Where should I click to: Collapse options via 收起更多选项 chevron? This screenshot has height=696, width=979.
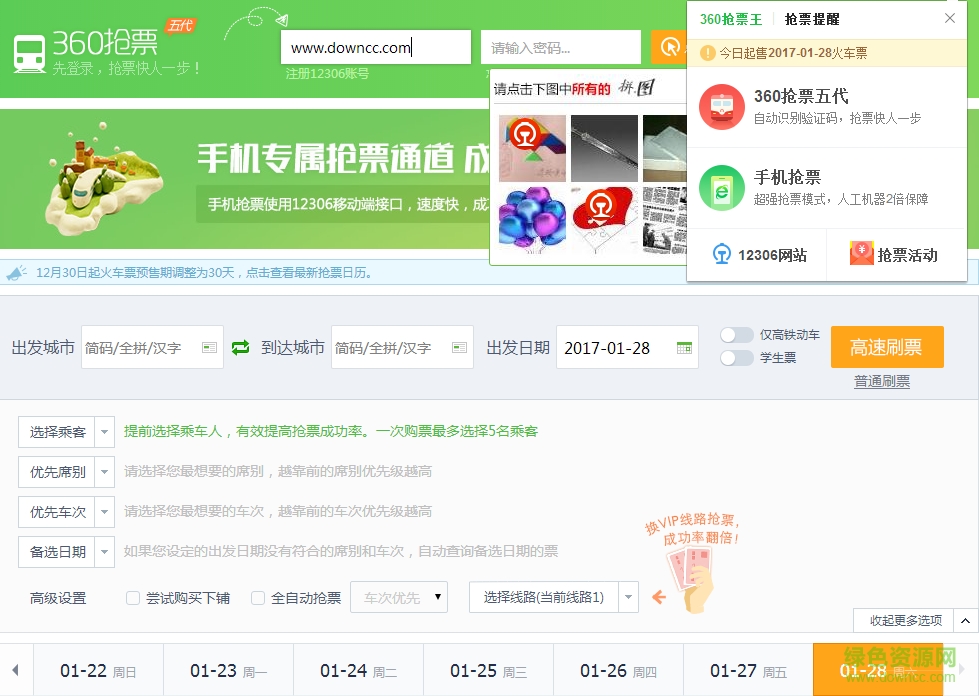pyautogui.click(x=964, y=620)
